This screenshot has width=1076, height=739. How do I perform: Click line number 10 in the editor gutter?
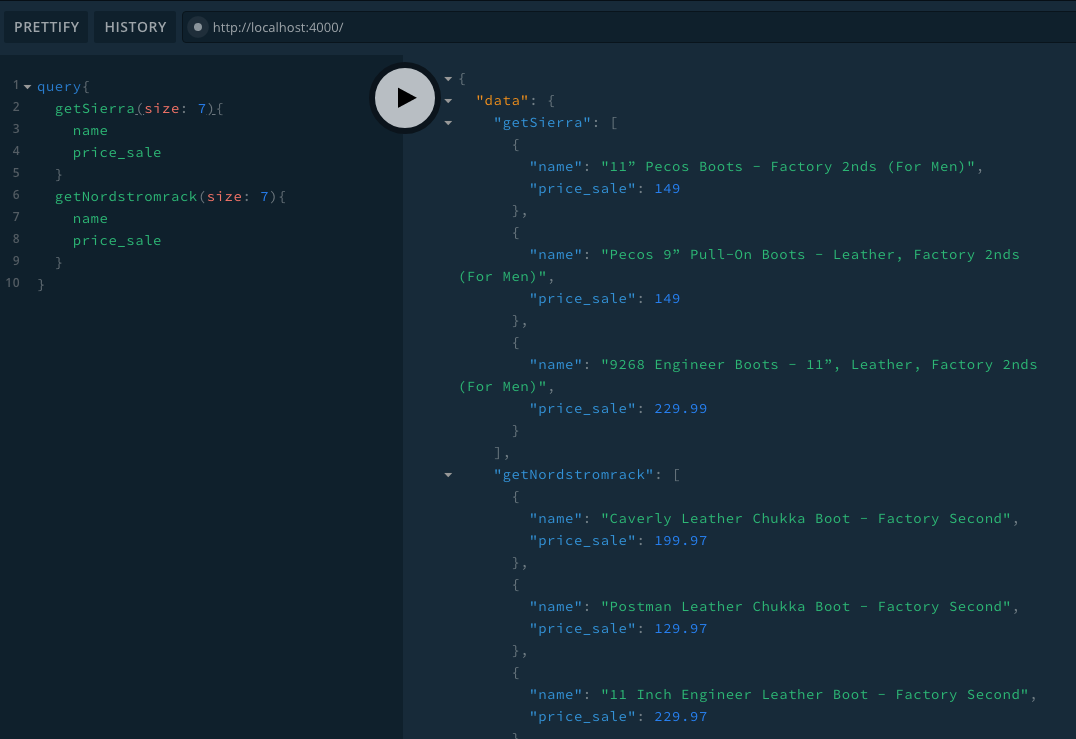pos(12,283)
